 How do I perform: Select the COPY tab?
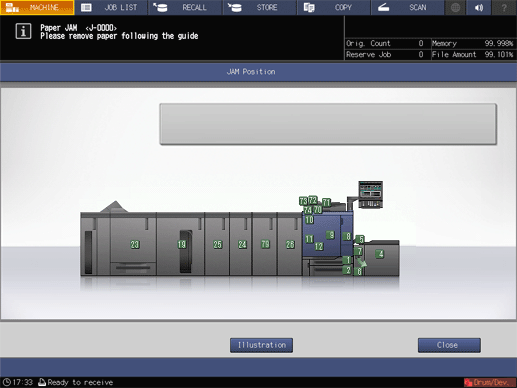click(334, 7)
